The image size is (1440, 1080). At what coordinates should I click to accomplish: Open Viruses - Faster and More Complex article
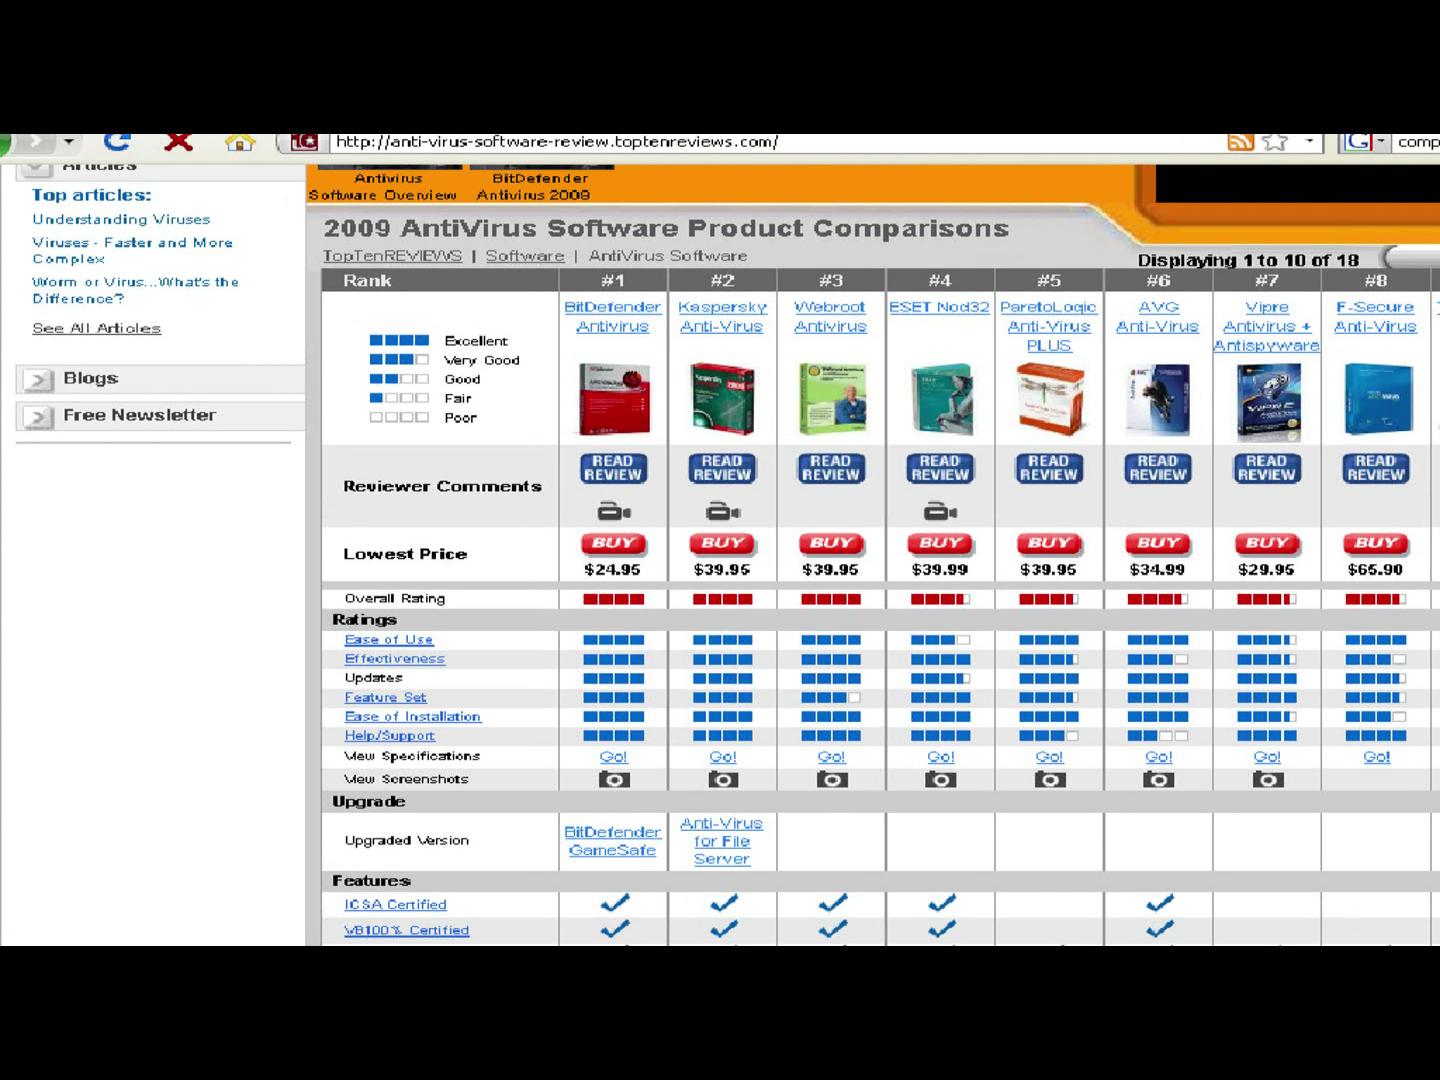pyautogui.click(x=132, y=250)
